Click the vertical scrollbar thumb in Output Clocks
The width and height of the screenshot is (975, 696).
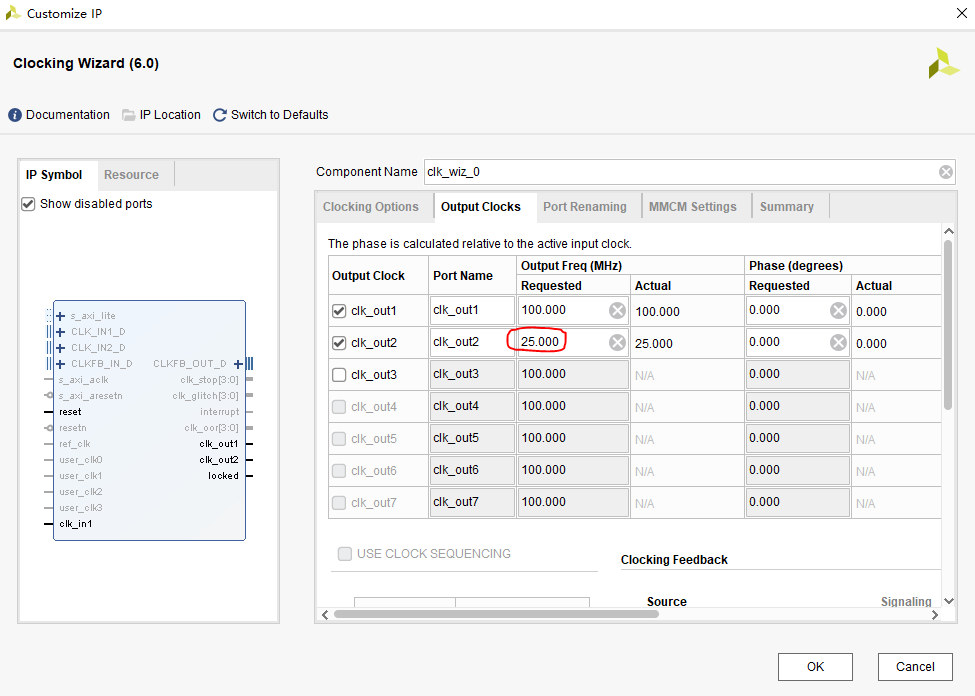pos(948,325)
